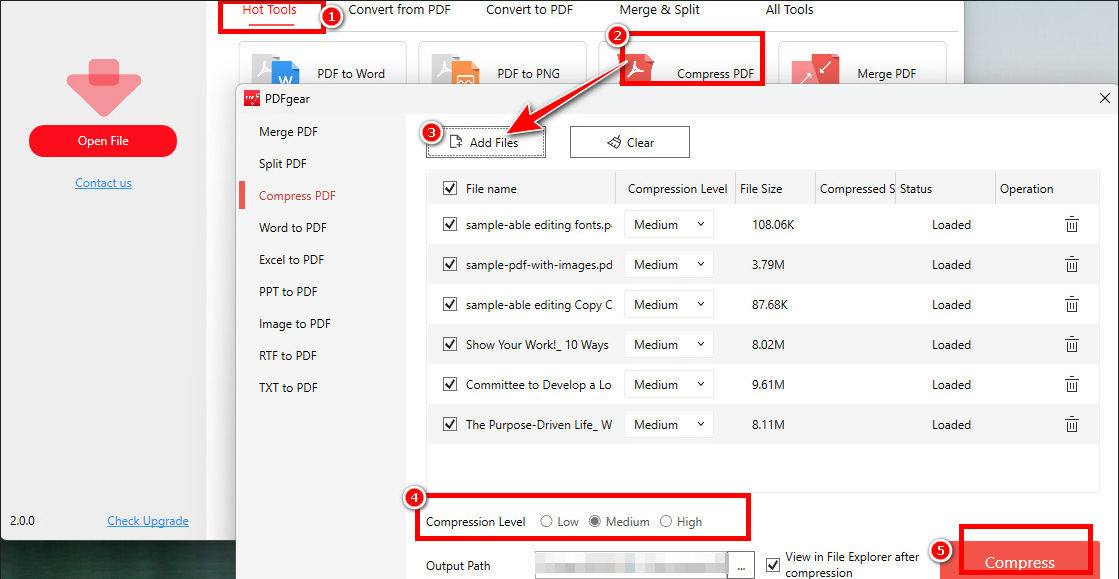
Task: Select TXT to PDF in sidebar
Action: (x=288, y=388)
